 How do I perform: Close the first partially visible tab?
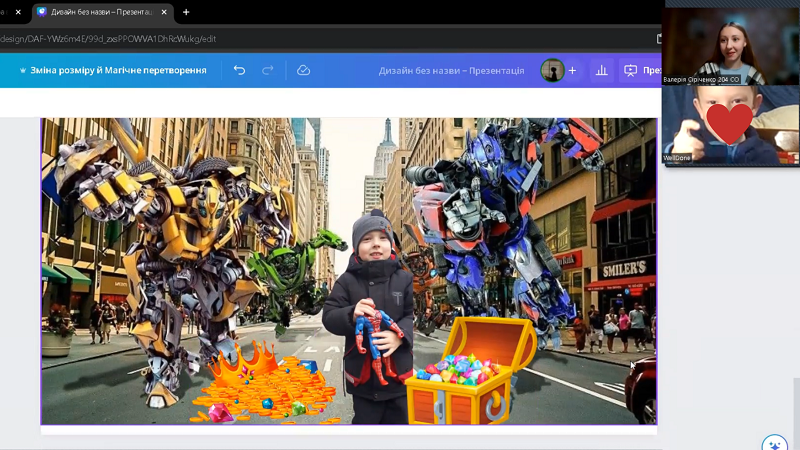click(x=18, y=12)
